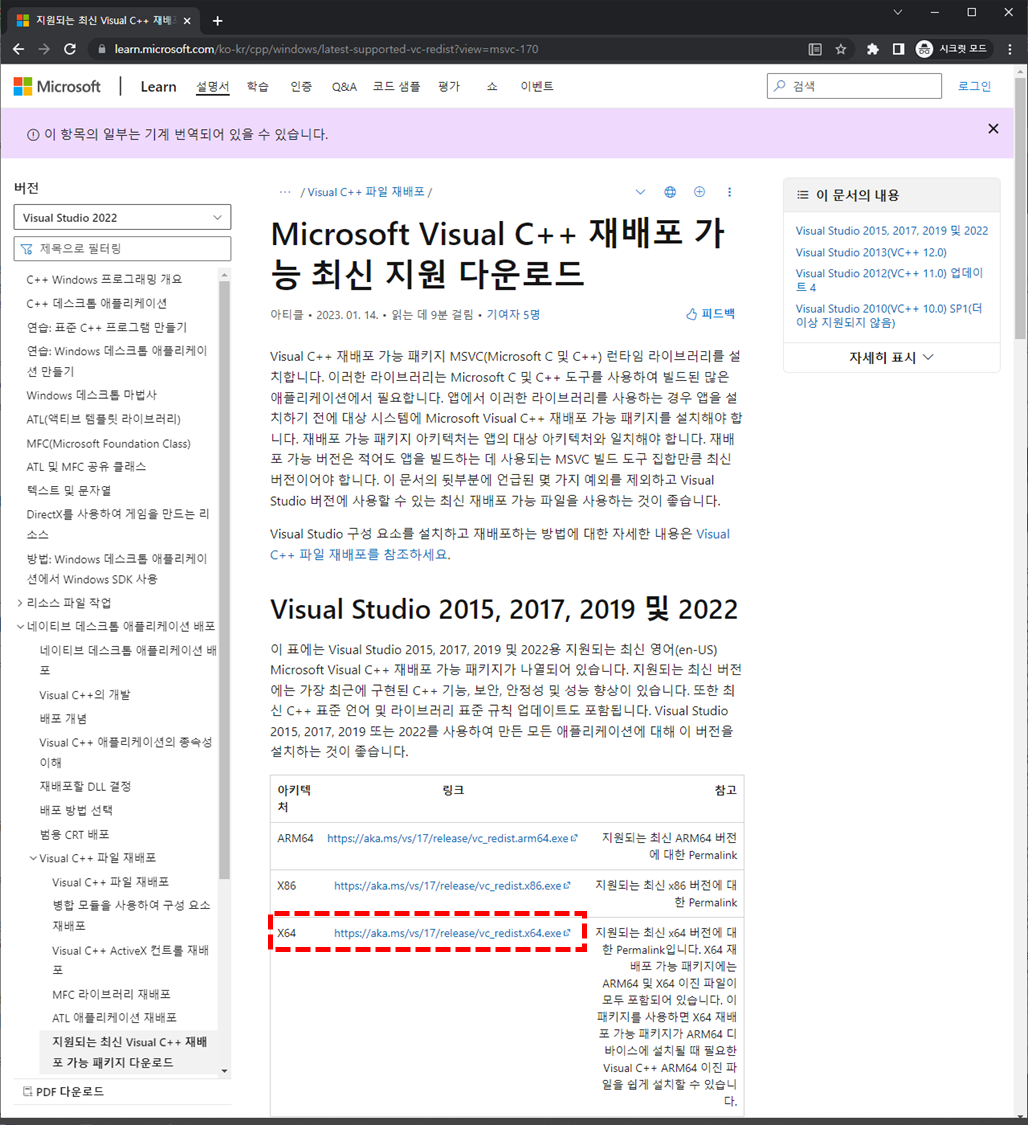The width and height of the screenshot is (1028, 1125).
Task: Click the 로그인 link
Action: [x=973, y=86]
